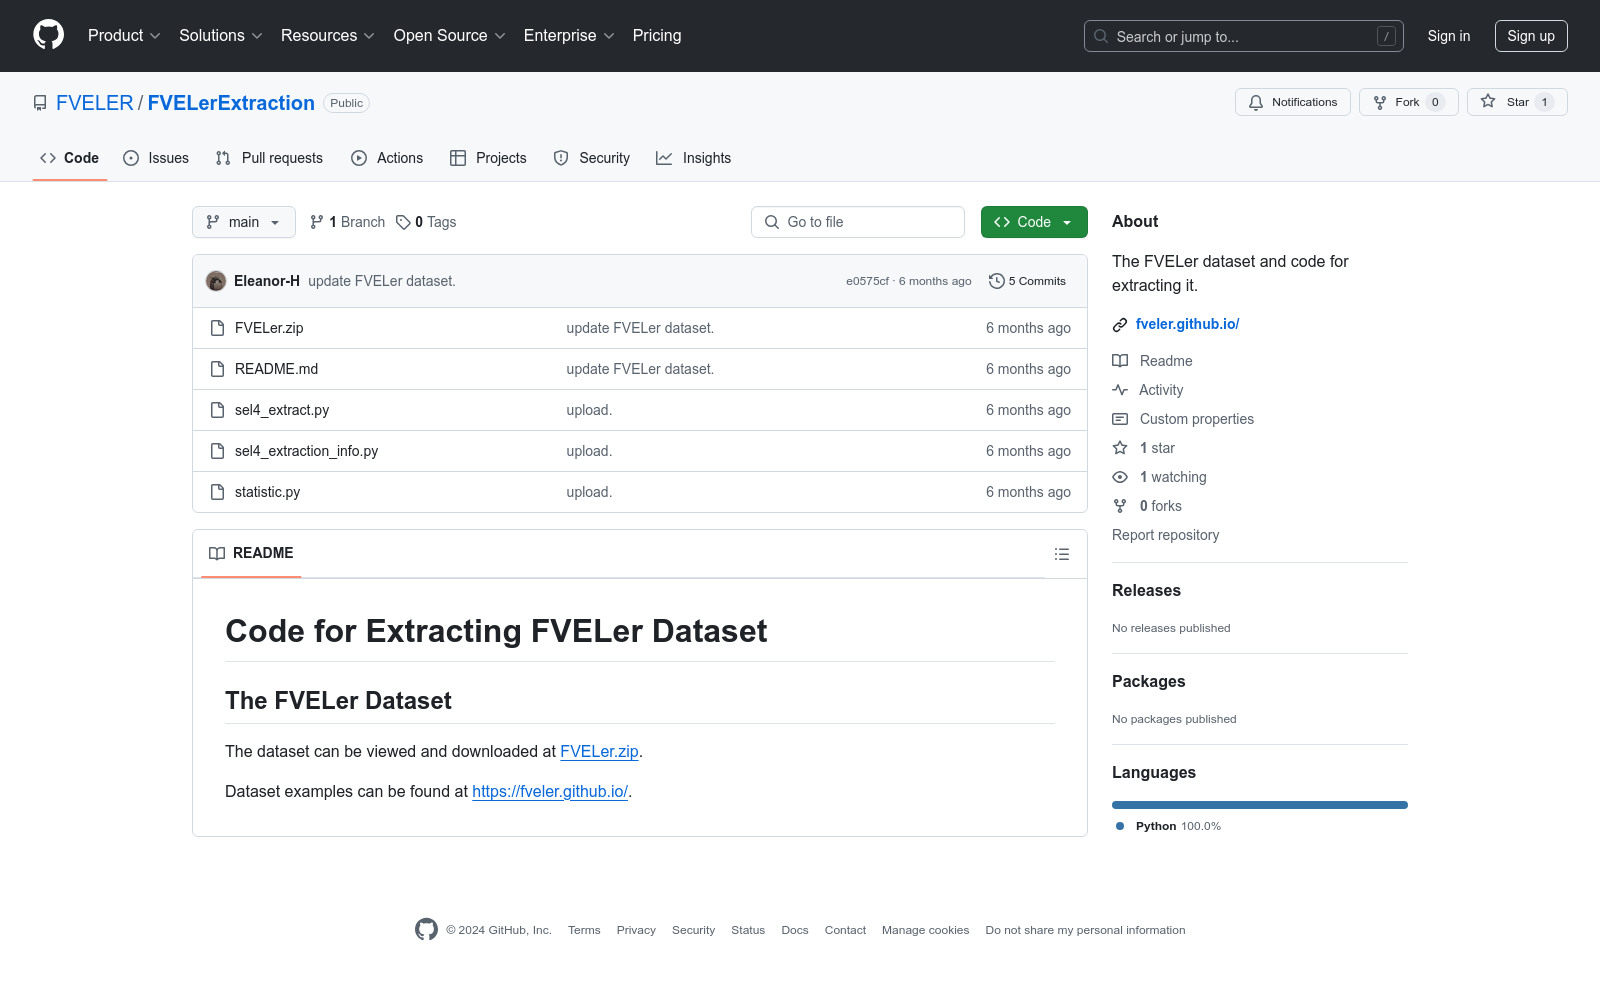Open the FVELer.zip file
The image size is (1600, 1000).
coord(269,328)
